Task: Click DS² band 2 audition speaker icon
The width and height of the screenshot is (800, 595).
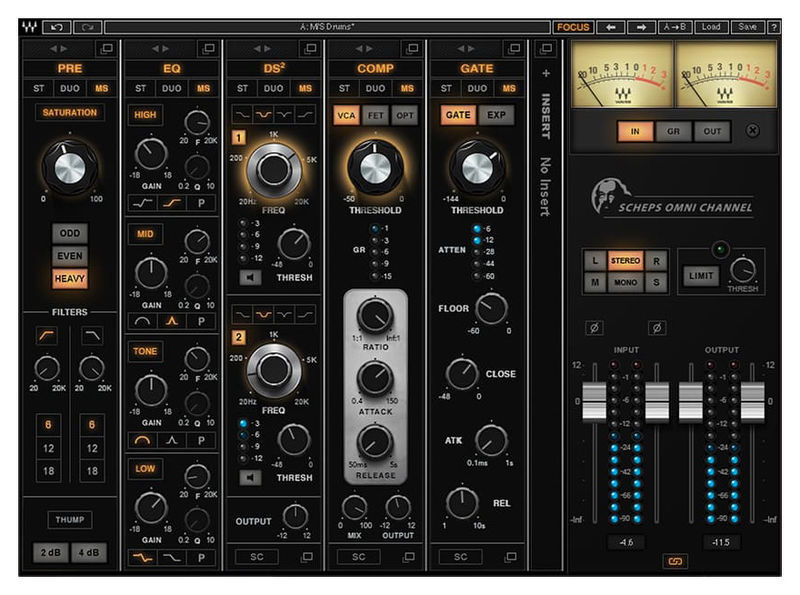Action: [250, 477]
